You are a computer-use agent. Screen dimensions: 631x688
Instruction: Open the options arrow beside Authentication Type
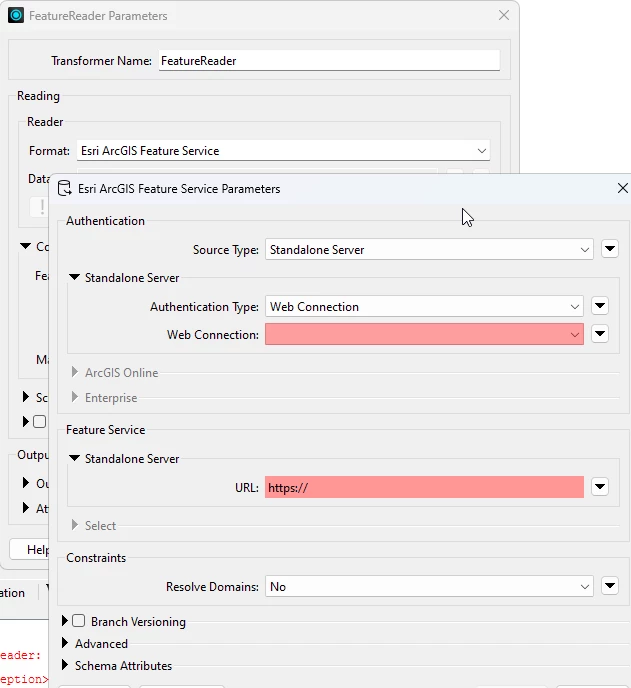click(x=599, y=305)
